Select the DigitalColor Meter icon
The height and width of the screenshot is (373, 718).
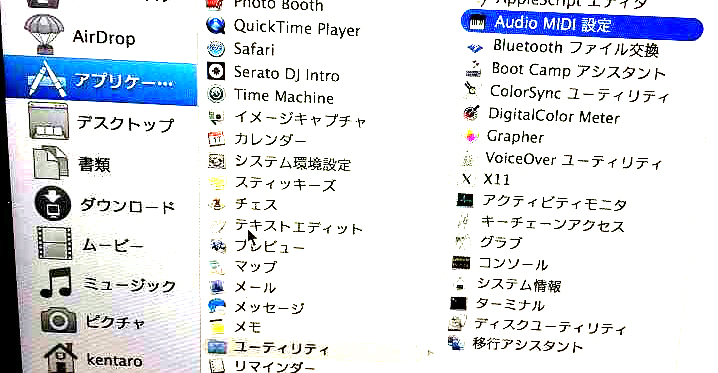point(471,113)
